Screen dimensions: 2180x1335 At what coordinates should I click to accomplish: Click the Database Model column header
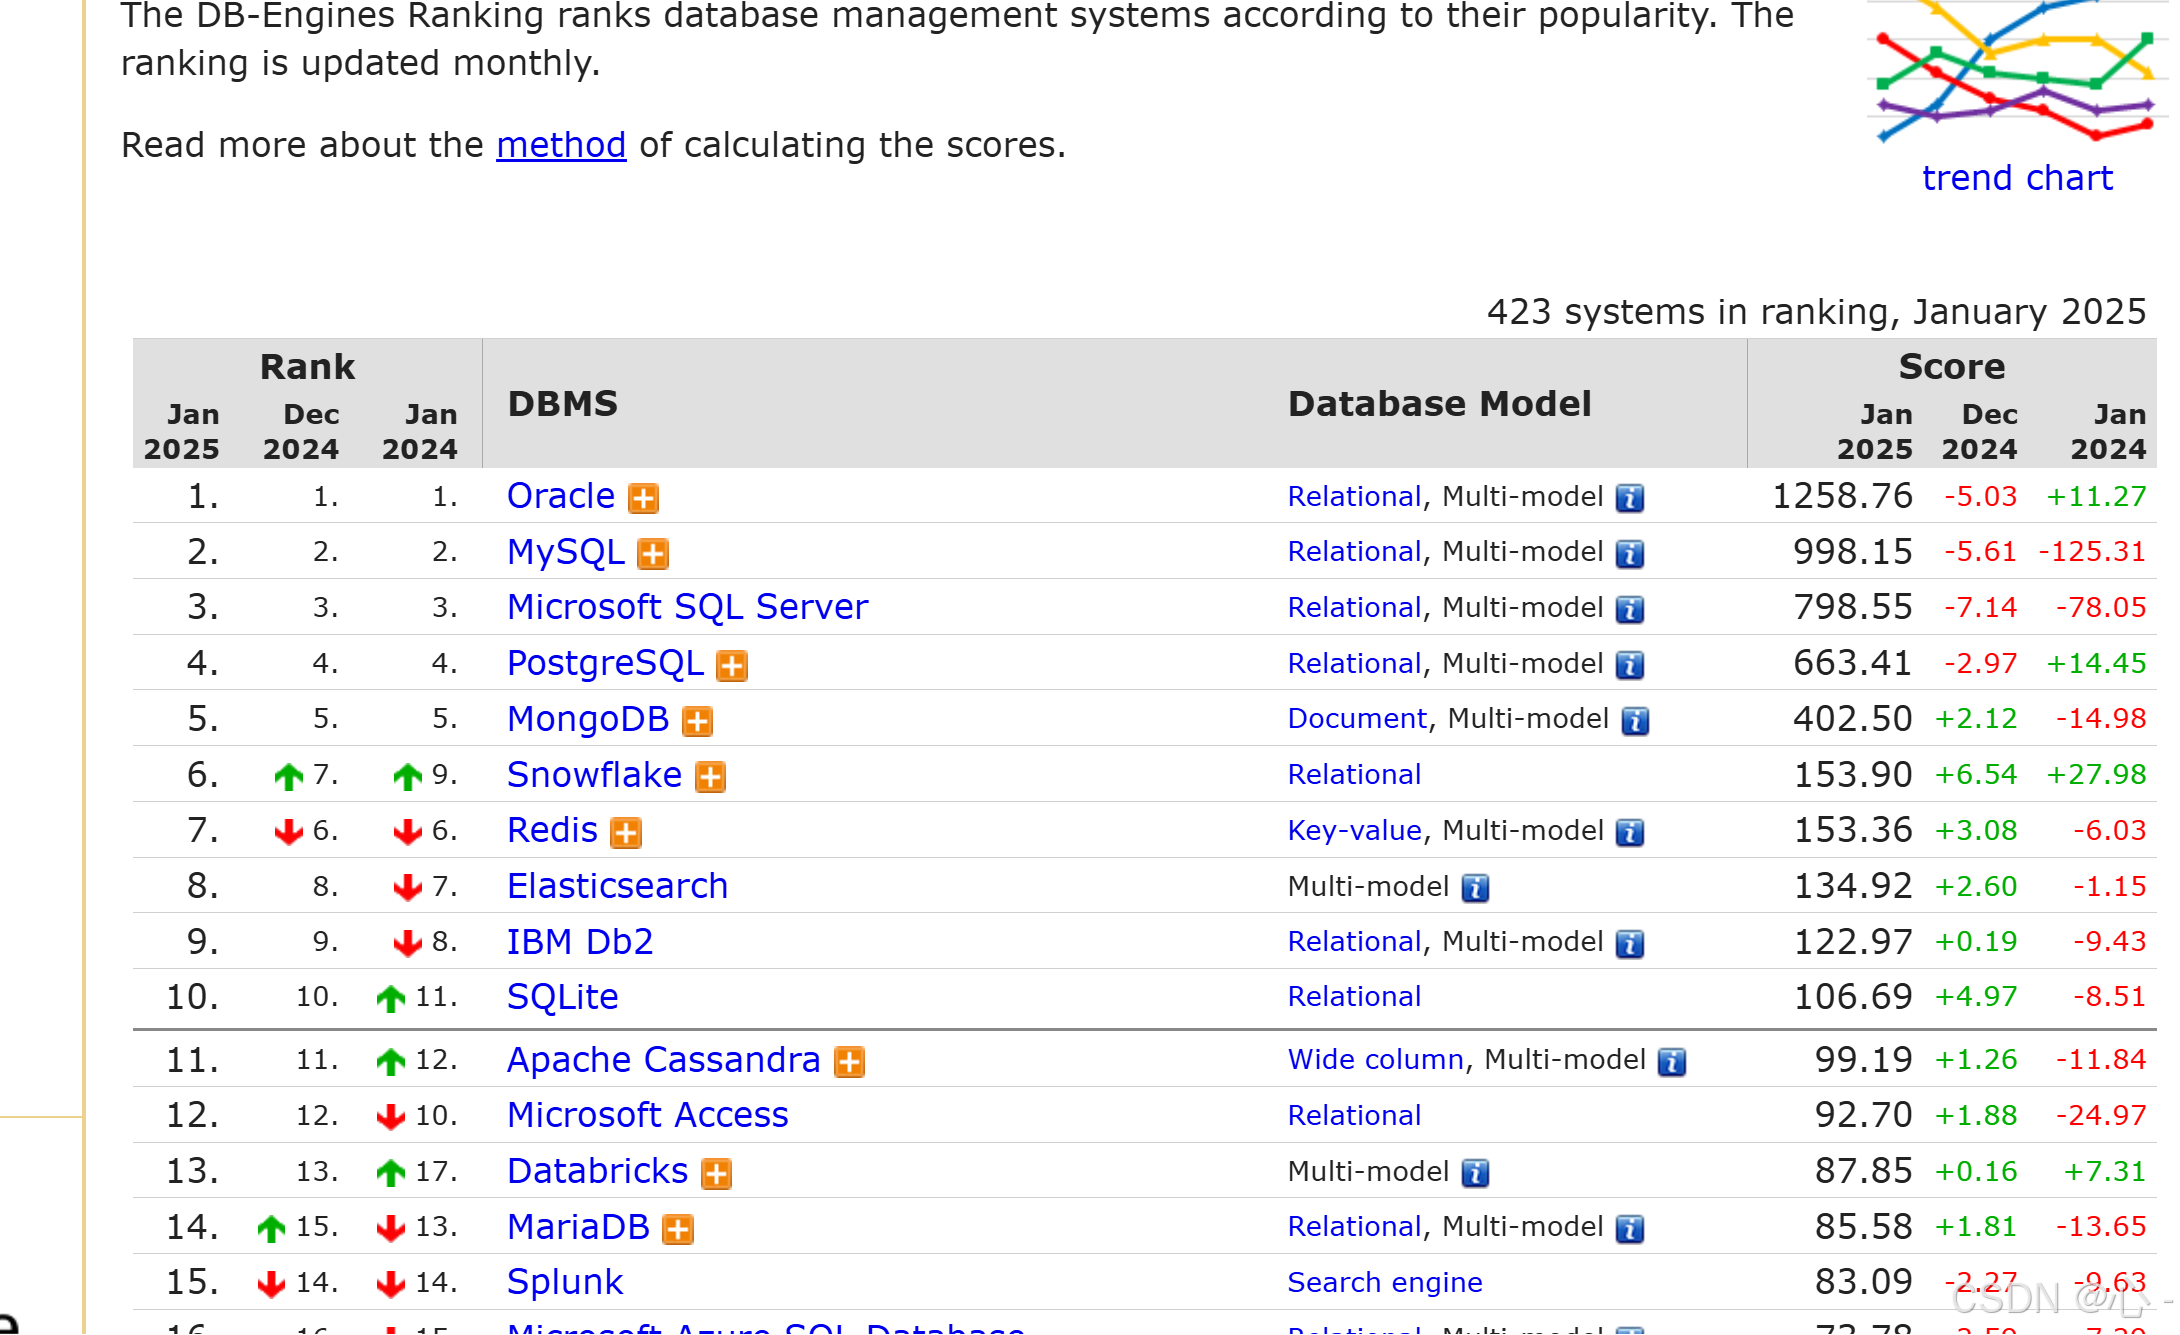[1439, 404]
